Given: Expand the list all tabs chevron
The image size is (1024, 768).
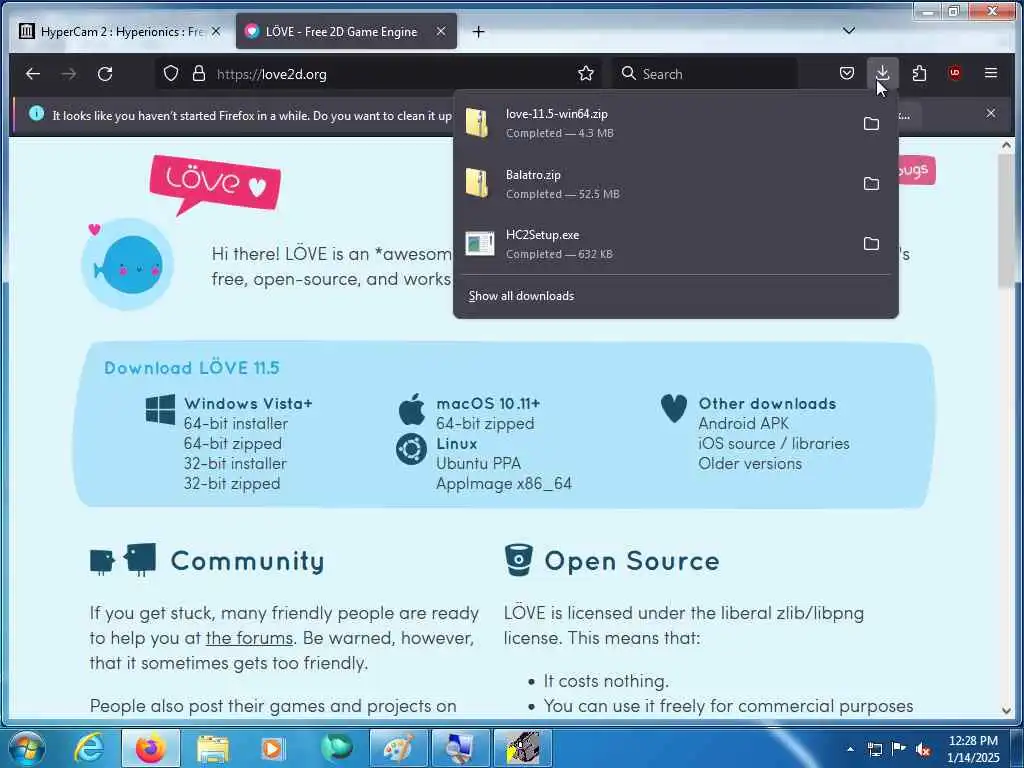Looking at the screenshot, I should pos(848,31).
